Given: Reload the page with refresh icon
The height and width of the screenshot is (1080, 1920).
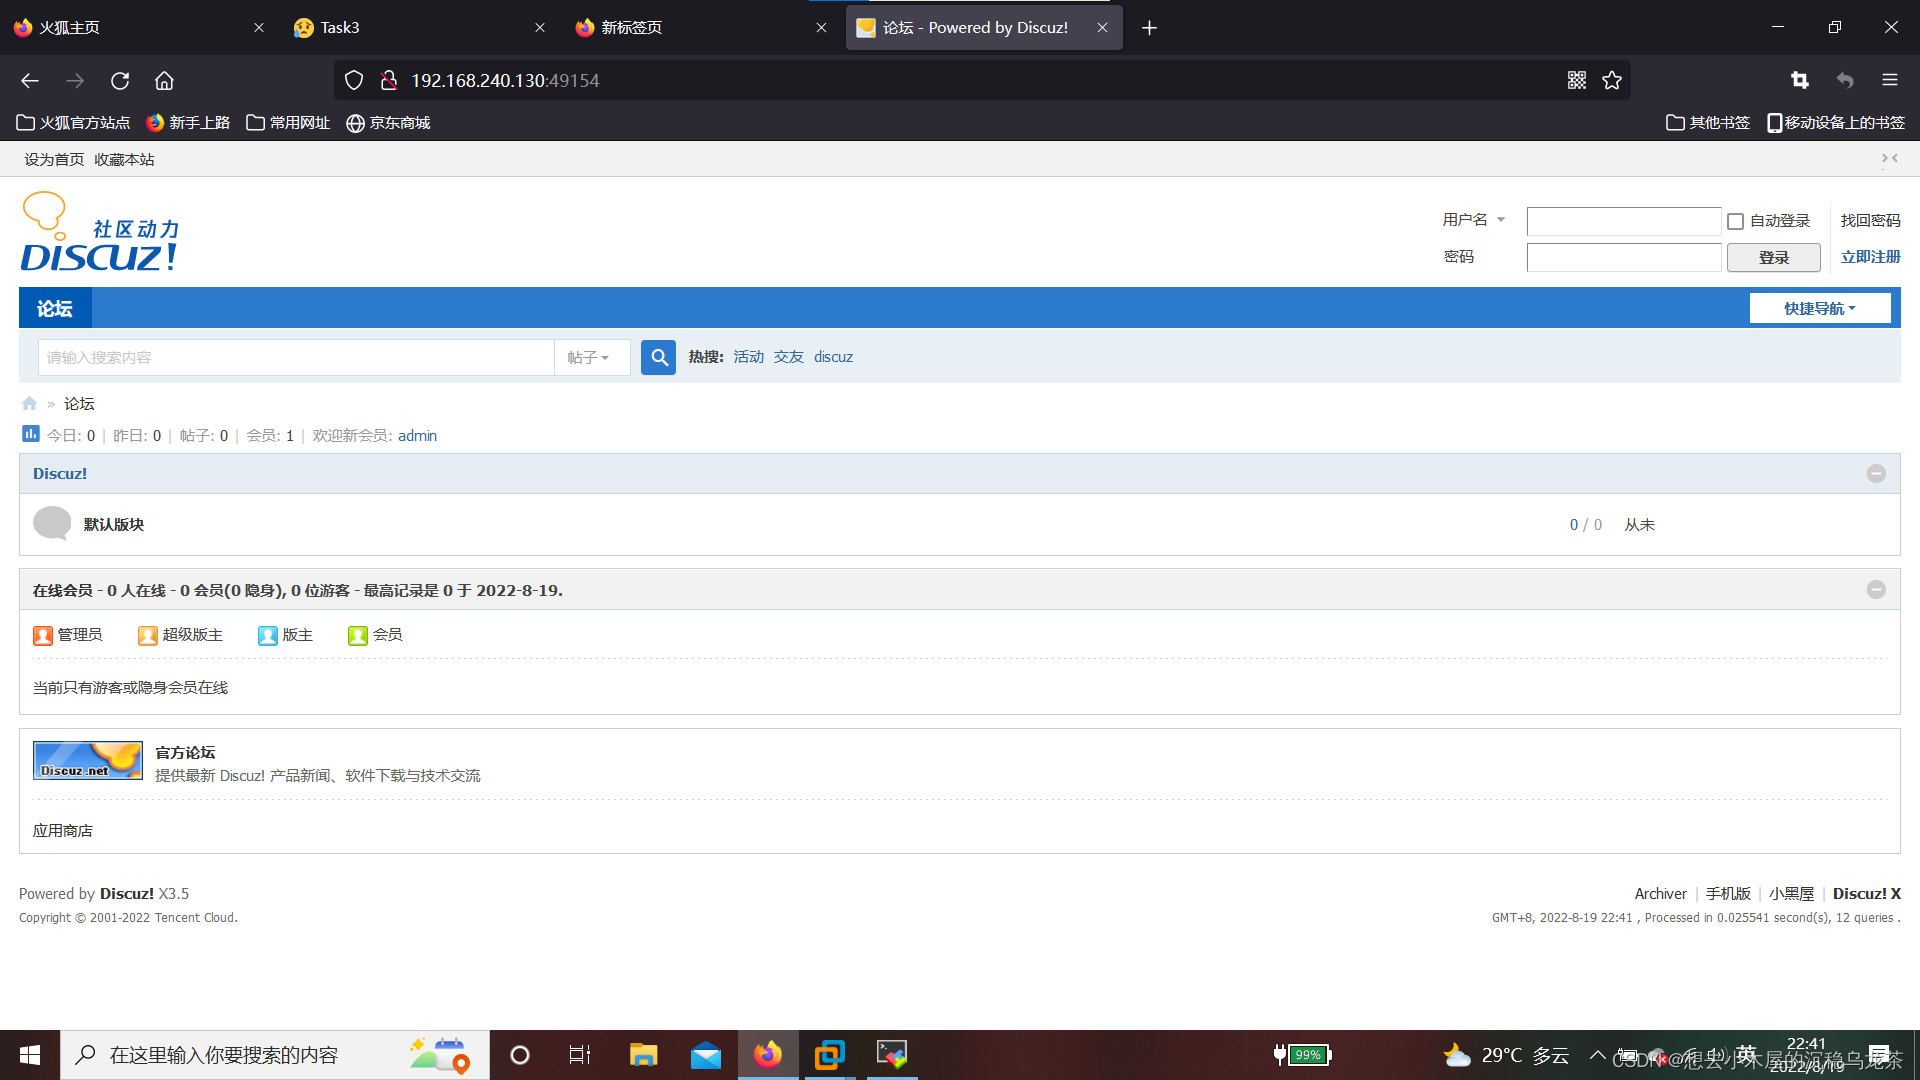Looking at the screenshot, I should [x=120, y=80].
